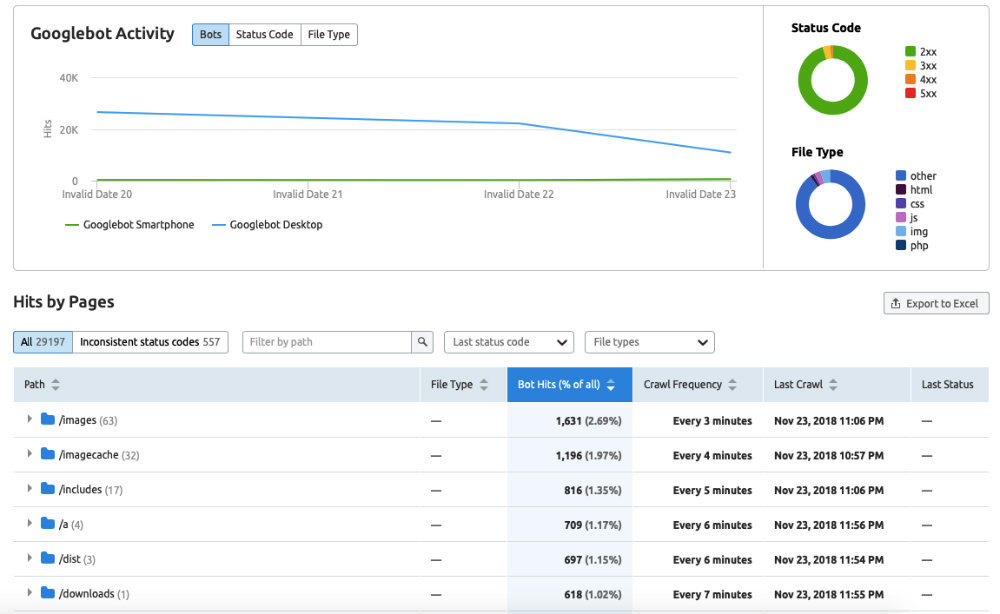Sort table by Path column
The height and width of the screenshot is (614, 1000).
click(42, 384)
